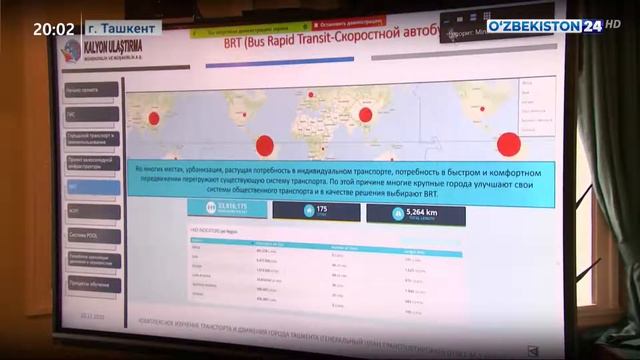The height and width of the screenshot is (360, 640).
Task: Open the top sidebar menu button
Action: point(91,89)
